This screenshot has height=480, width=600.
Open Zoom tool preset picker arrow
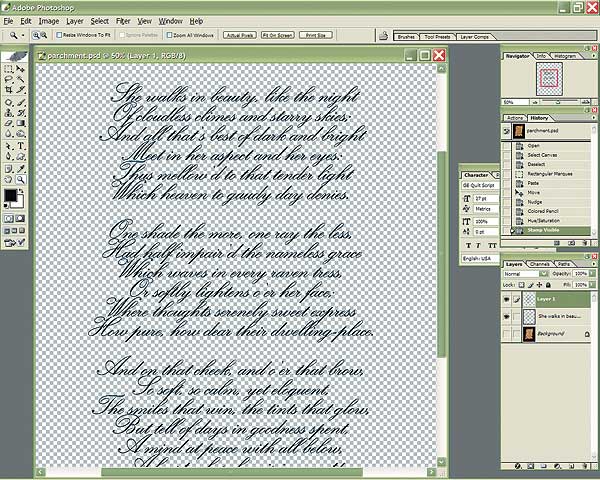click(23, 35)
